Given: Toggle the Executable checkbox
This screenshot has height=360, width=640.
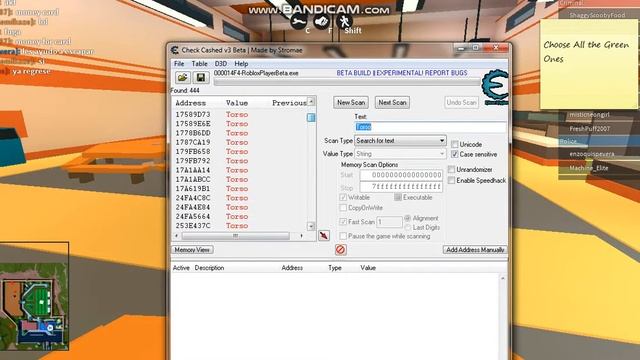Looking at the screenshot, I should click(398, 198).
